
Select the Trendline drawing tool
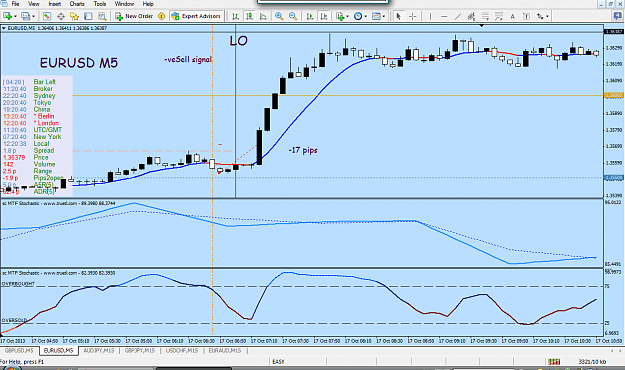coord(458,16)
